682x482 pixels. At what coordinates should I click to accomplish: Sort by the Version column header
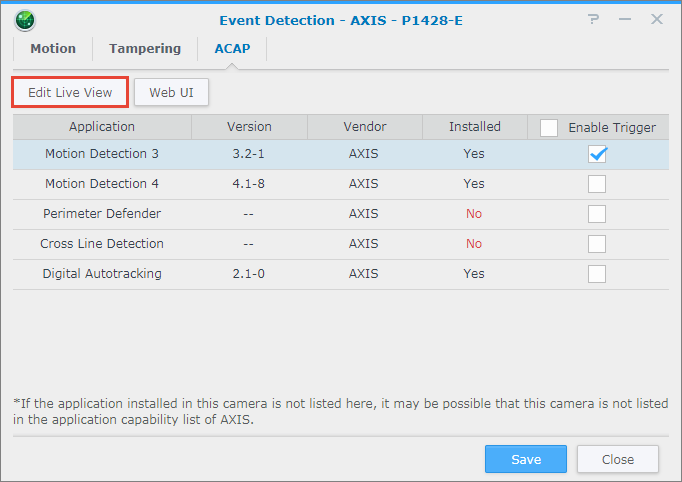[249, 127]
